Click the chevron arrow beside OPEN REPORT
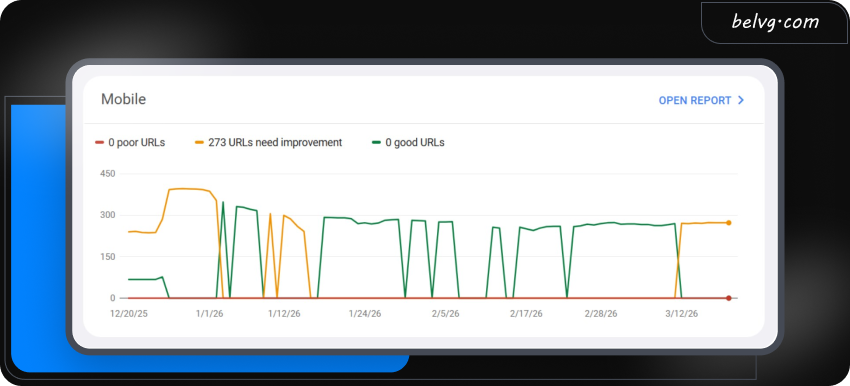The height and width of the screenshot is (386, 850). 740,100
